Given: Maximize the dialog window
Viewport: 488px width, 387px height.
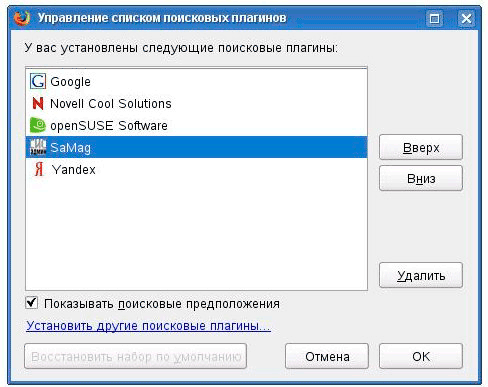Looking at the screenshot, I should point(434,18).
